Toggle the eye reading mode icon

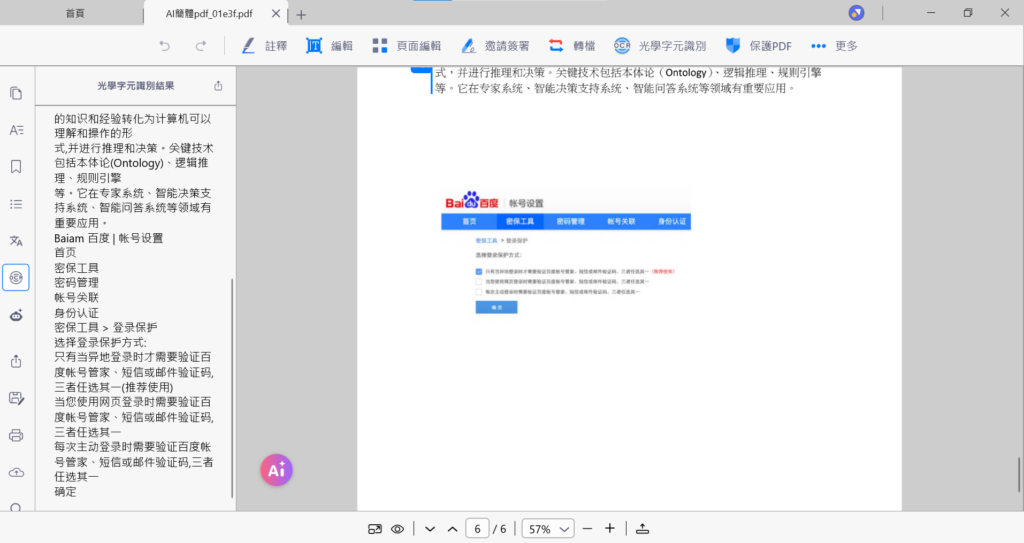click(397, 529)
